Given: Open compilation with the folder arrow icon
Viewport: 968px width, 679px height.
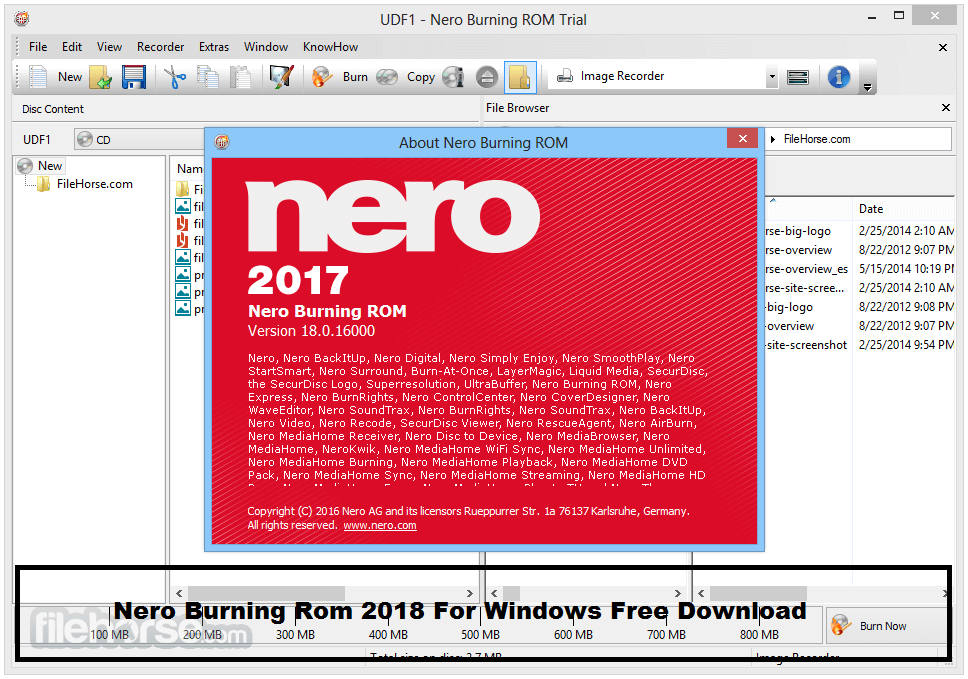Looking at the screenshot, I should (101, 77).
